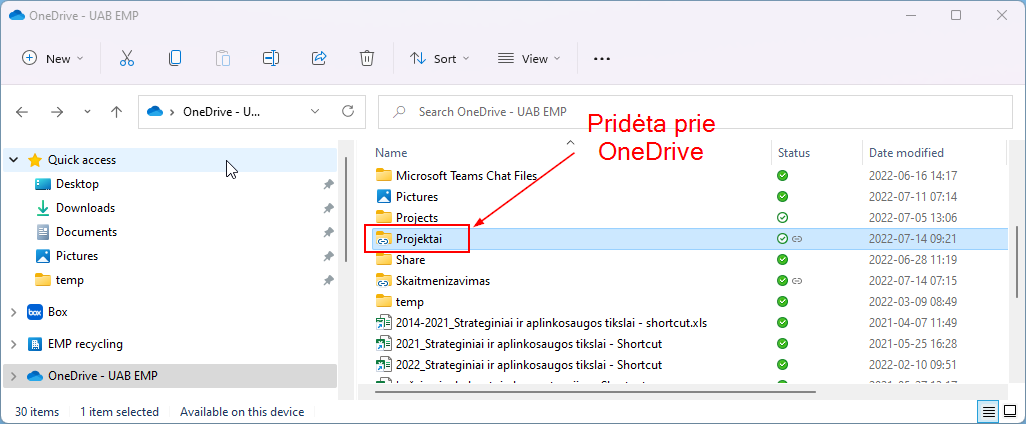Image resolution: width=1026 pixels, height=424 pixels.
Task: Open the Sort dropdown
Action: click(x=440, y=59)
